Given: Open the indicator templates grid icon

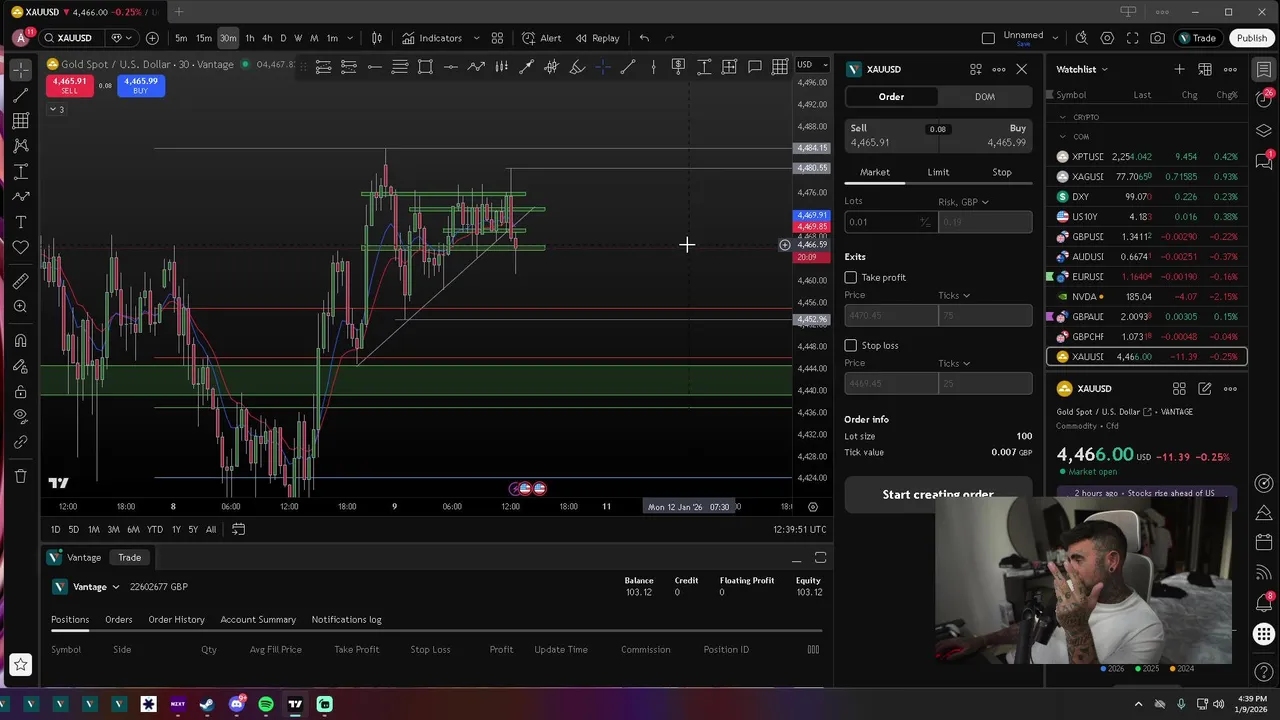Looking at the screenshot, I should tap(497, 38).
